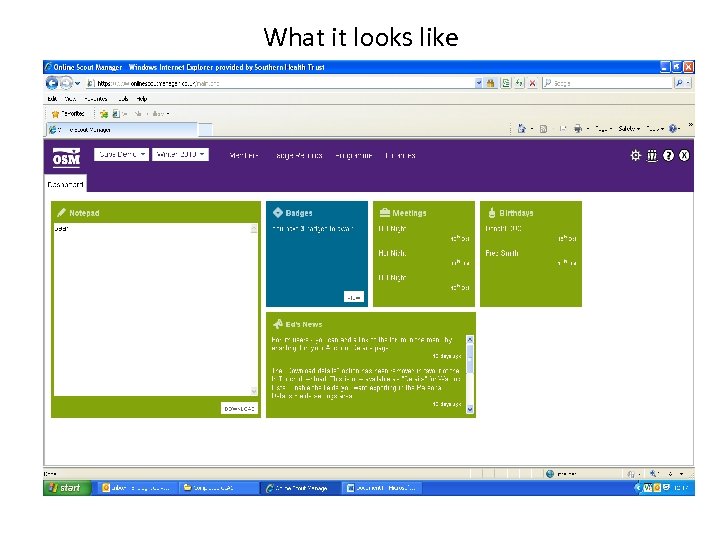The width and height of the screenshot is (720, 540).
Task: Click the Download button under Notepad
Action: (x=239, y=408)
